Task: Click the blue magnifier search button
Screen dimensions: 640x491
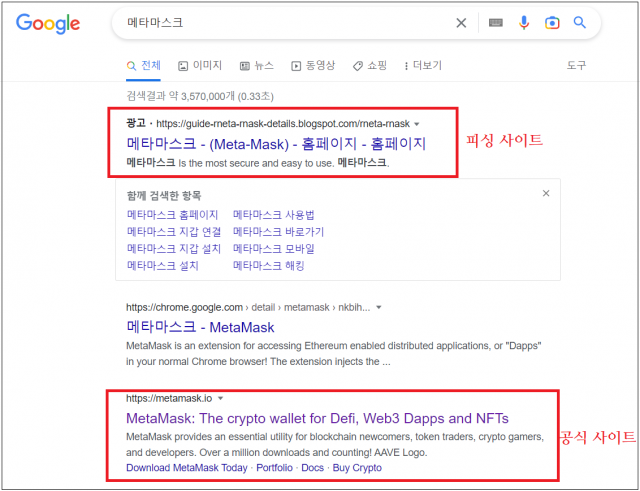Action: click(579, 23)
